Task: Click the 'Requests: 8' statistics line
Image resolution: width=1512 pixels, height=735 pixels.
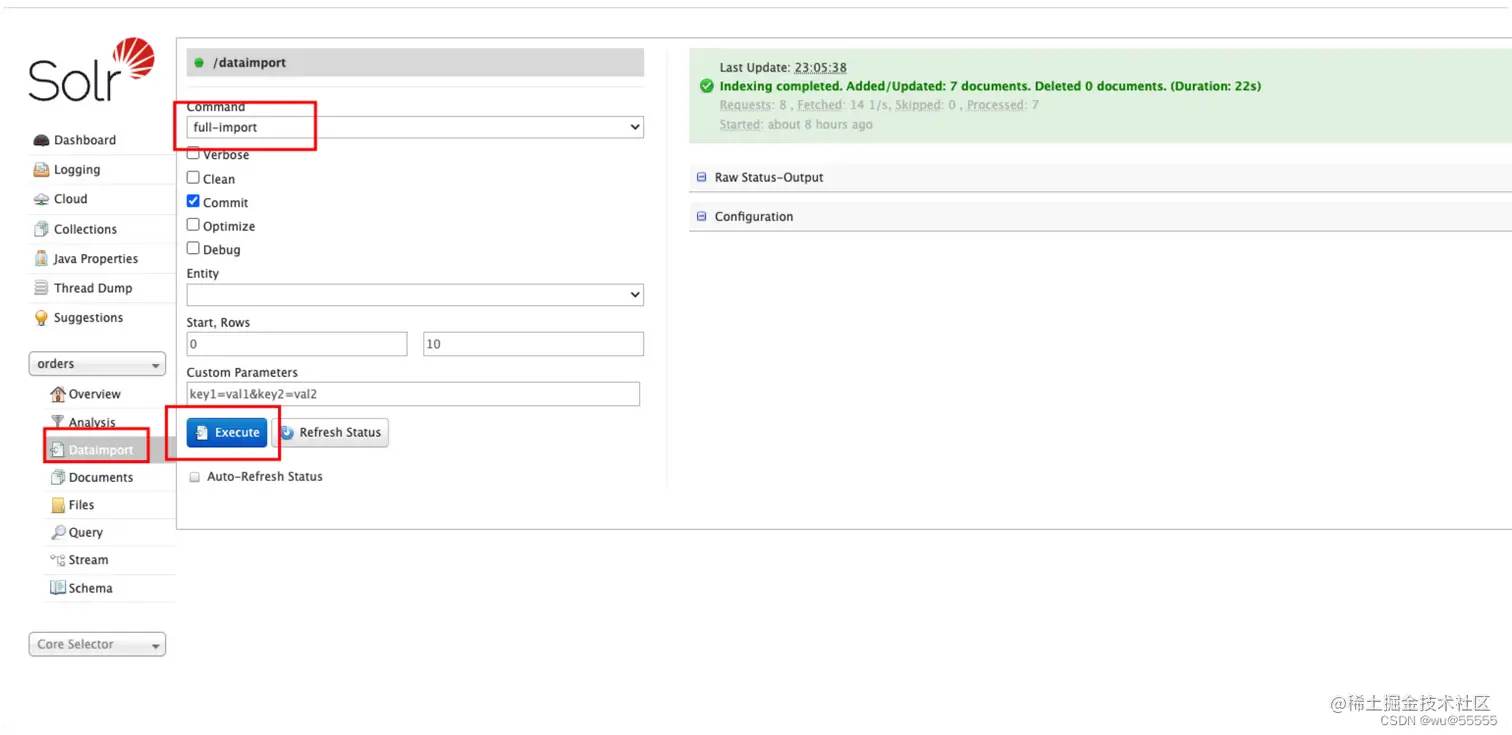Action: 879,105
